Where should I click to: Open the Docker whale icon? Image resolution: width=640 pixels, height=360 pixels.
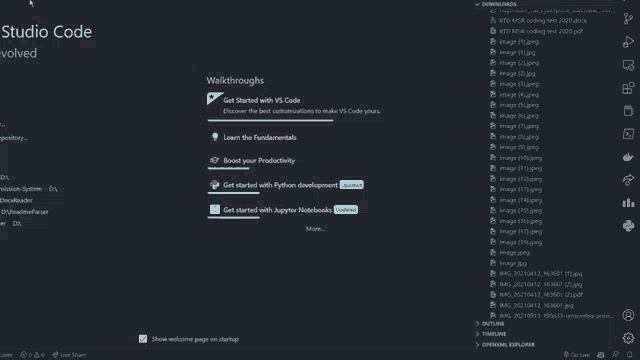pos(628,157)
